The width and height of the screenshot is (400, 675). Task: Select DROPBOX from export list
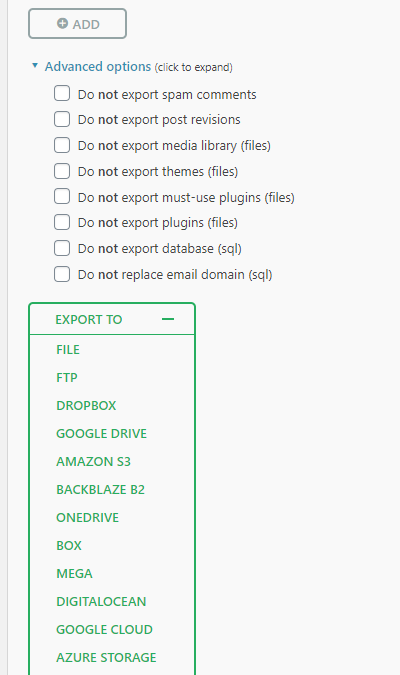[x=86, y=406]
